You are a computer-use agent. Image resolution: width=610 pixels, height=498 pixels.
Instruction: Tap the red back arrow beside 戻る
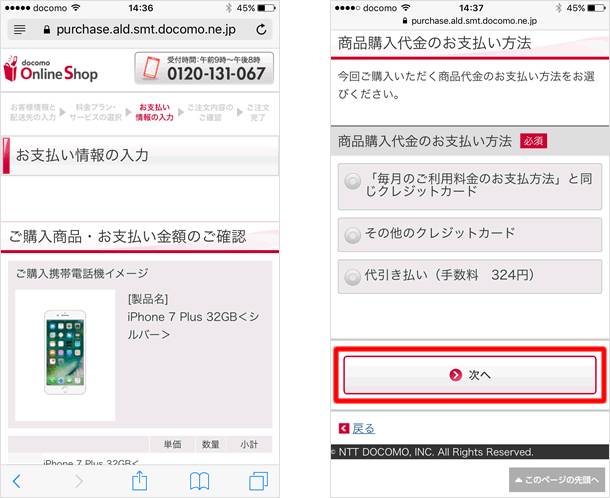[344, 428]
